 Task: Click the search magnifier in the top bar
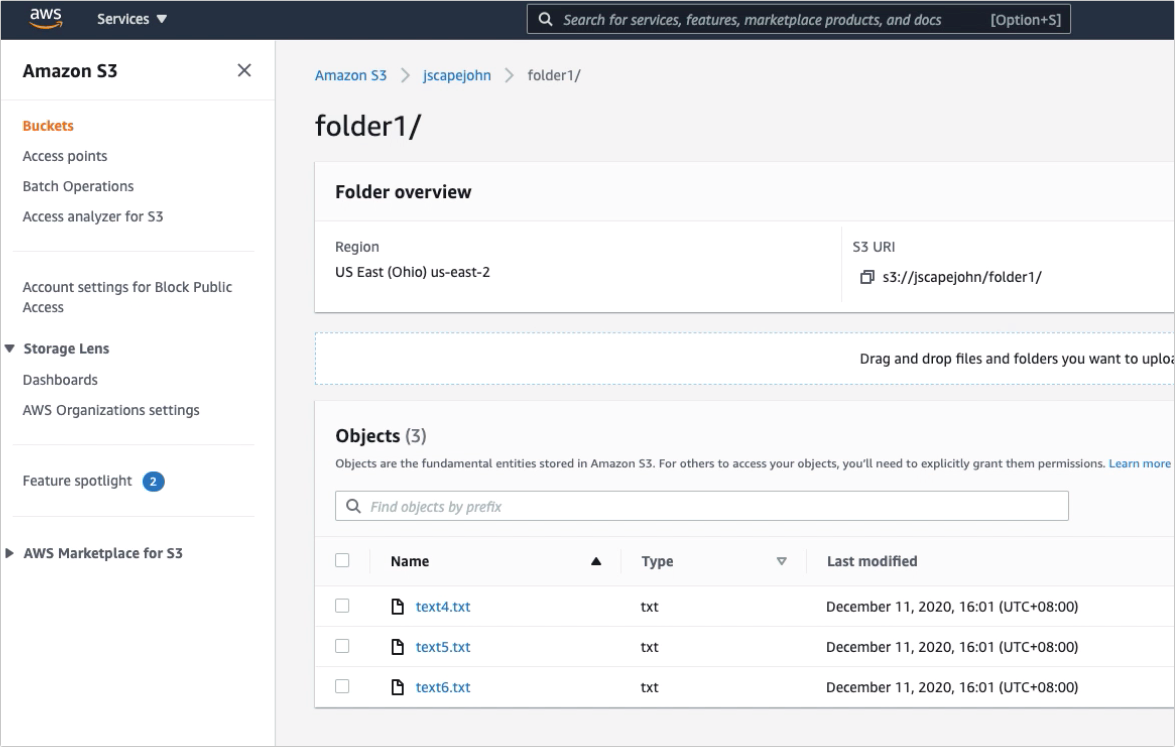545,19
